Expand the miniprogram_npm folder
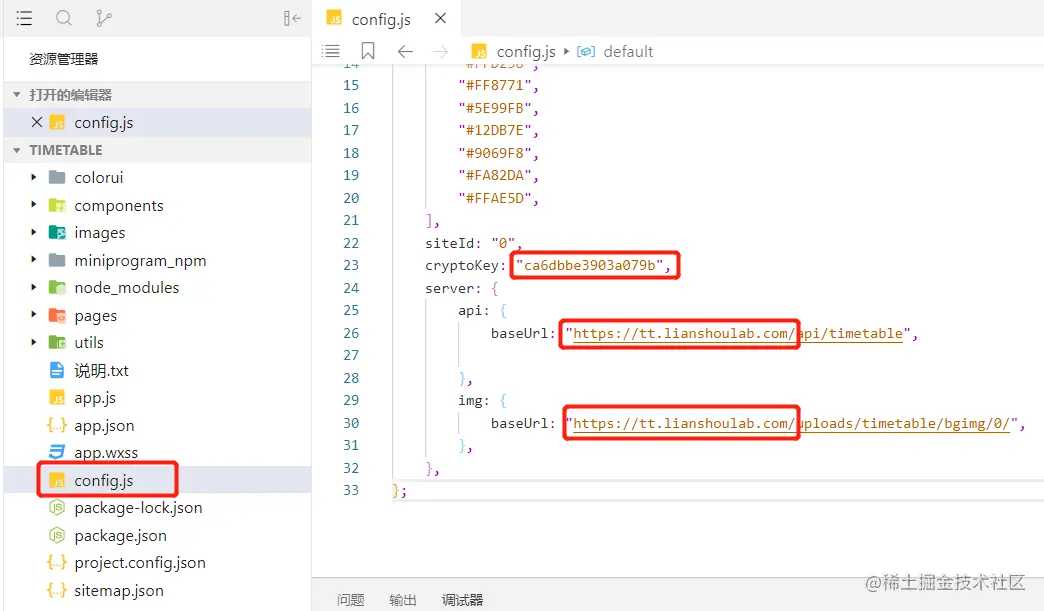Viewport: 1044px width, 611px height. click(x=33, y=260)
